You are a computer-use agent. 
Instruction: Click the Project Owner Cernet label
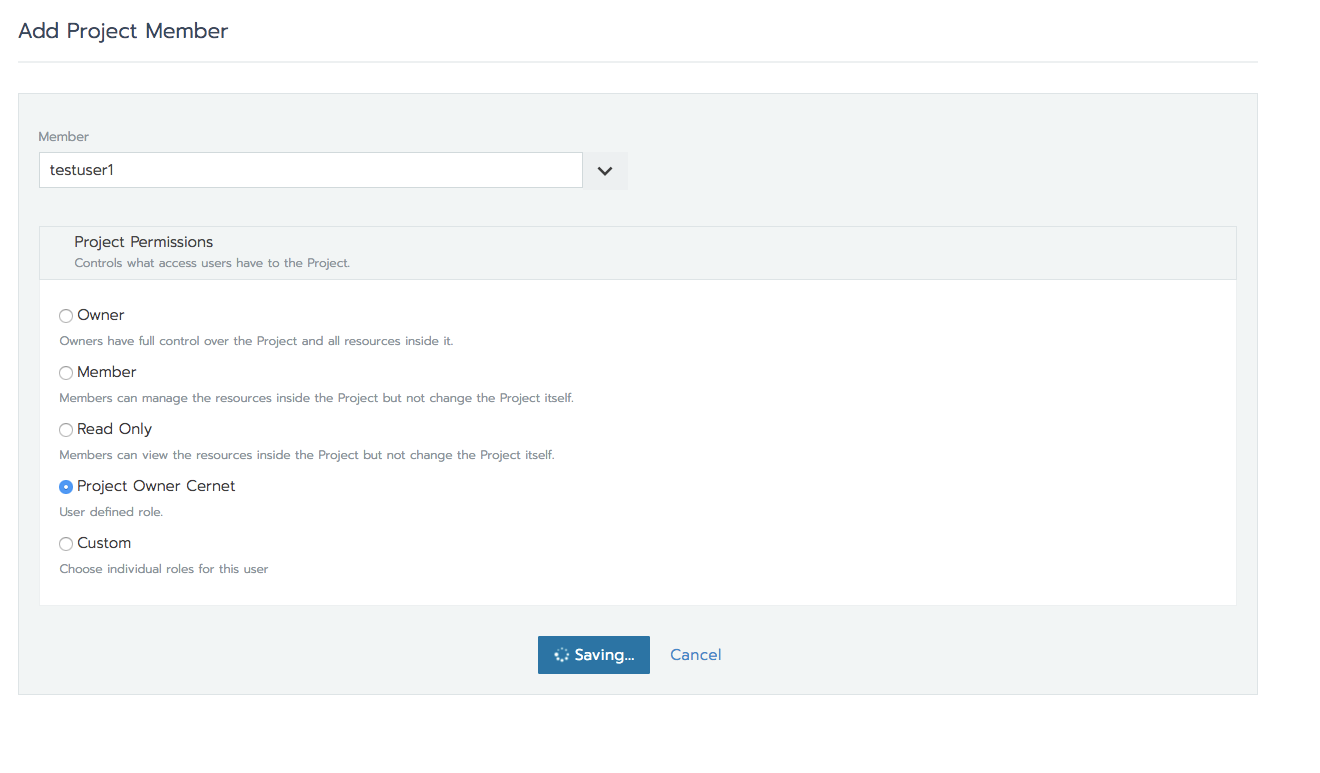(155, 486)
